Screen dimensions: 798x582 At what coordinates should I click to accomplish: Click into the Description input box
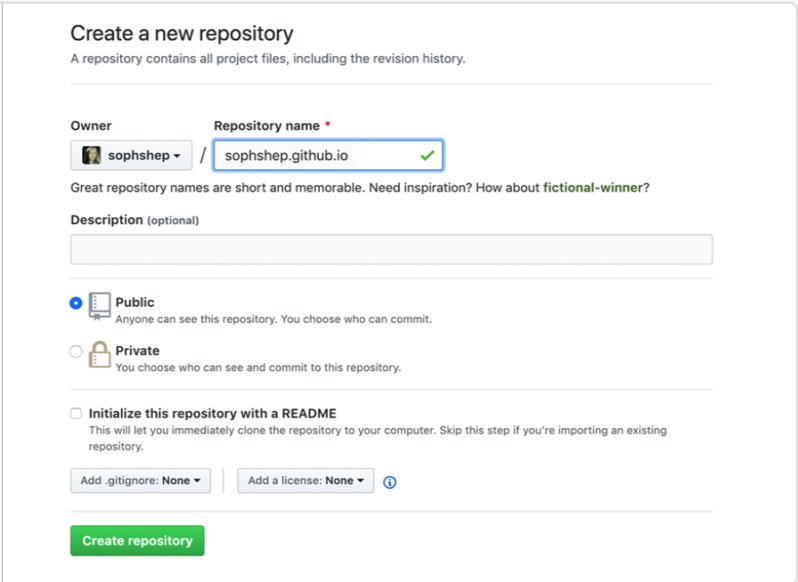(391, 249)
